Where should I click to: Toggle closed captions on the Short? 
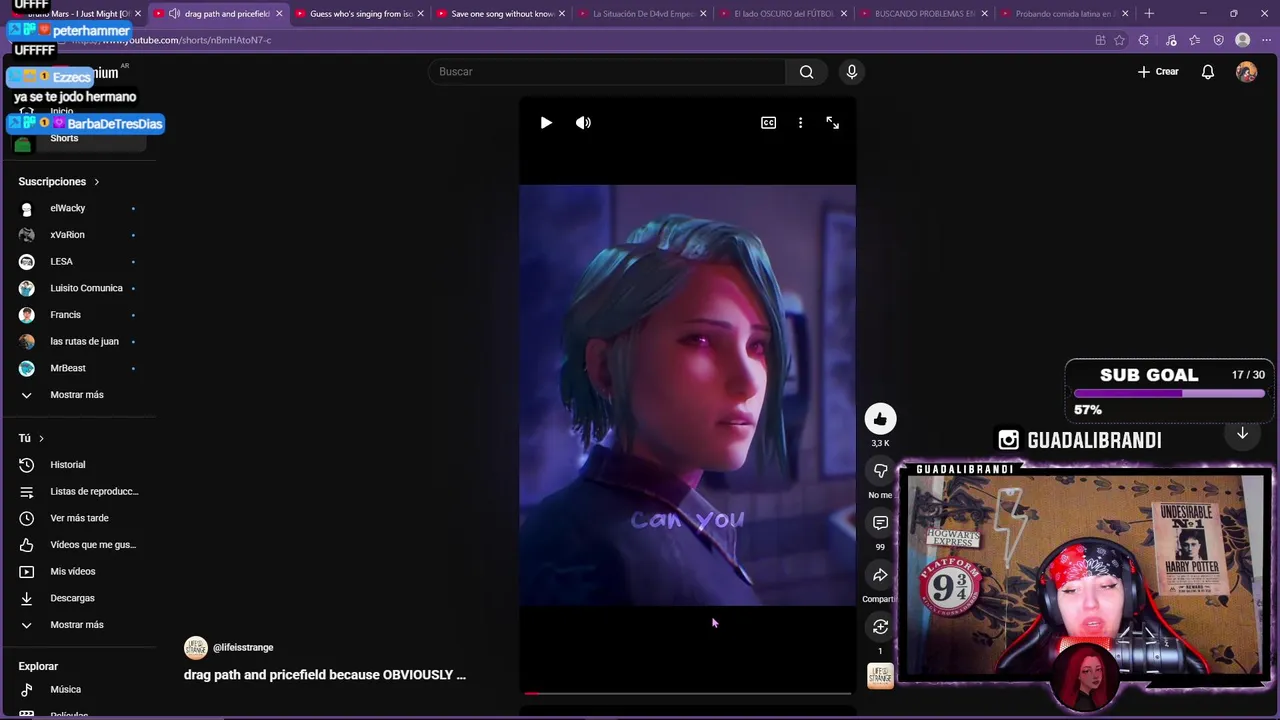(768, 123)
